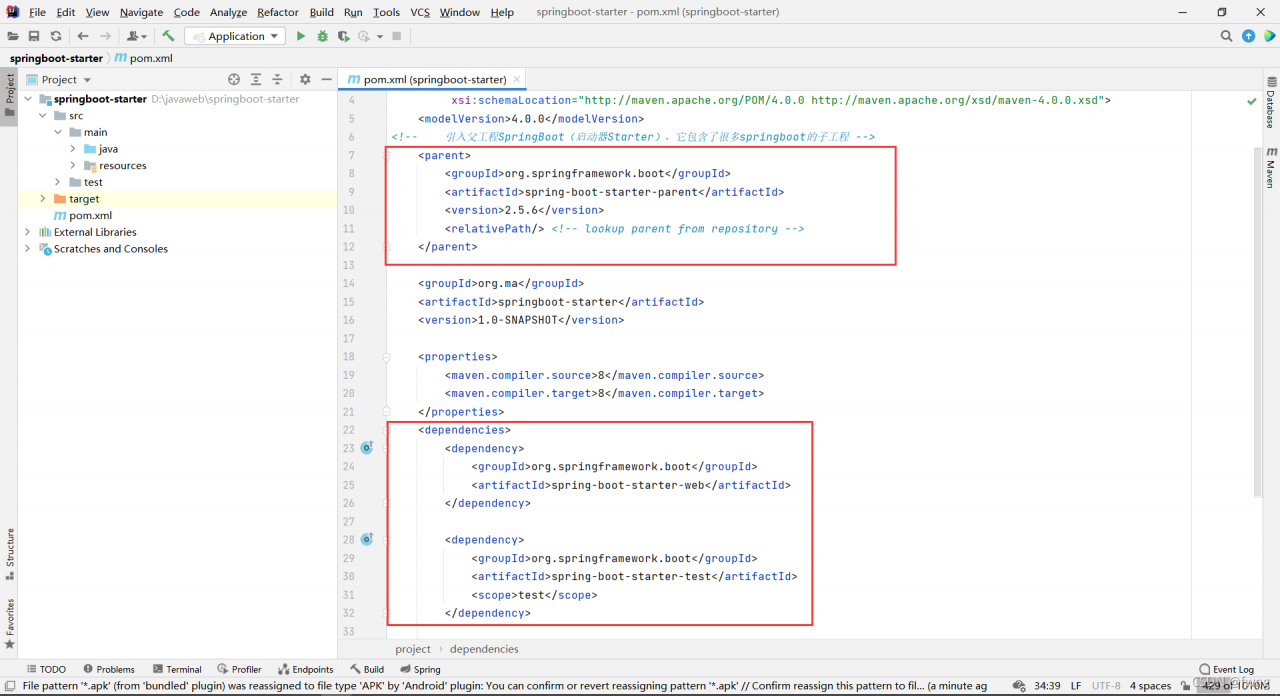Open the Event Log
Viewport: 1280px width, 696px height.
coord(1226,669)
